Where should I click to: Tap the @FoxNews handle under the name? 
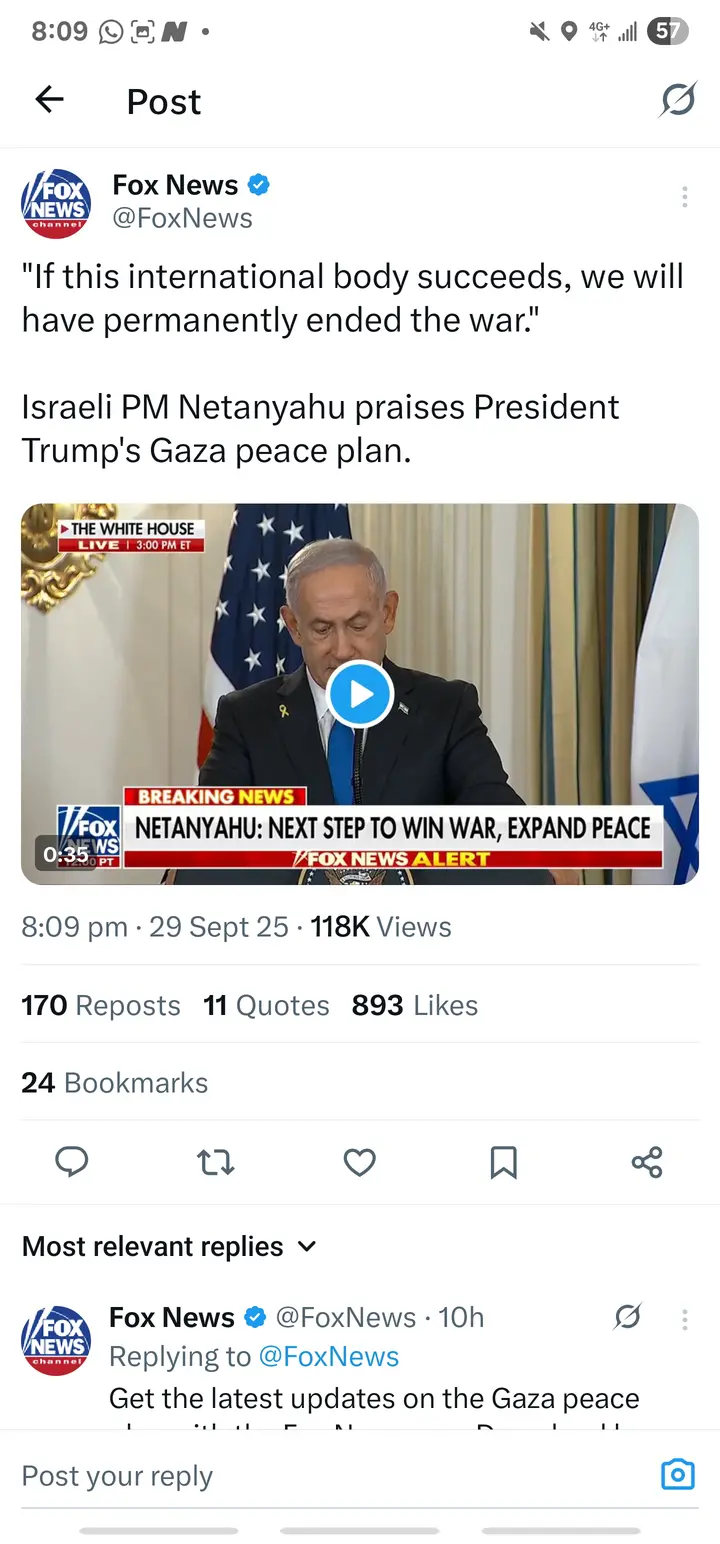[x=182, y=218]
